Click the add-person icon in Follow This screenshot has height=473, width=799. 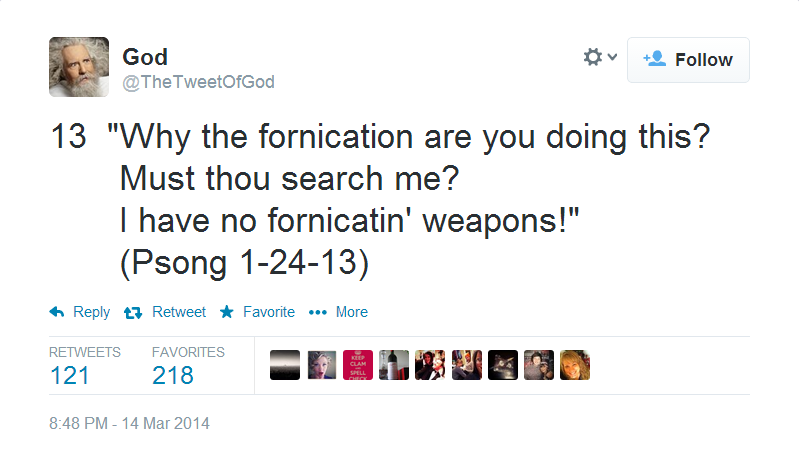pyautogui.click(x=654, y=59)
